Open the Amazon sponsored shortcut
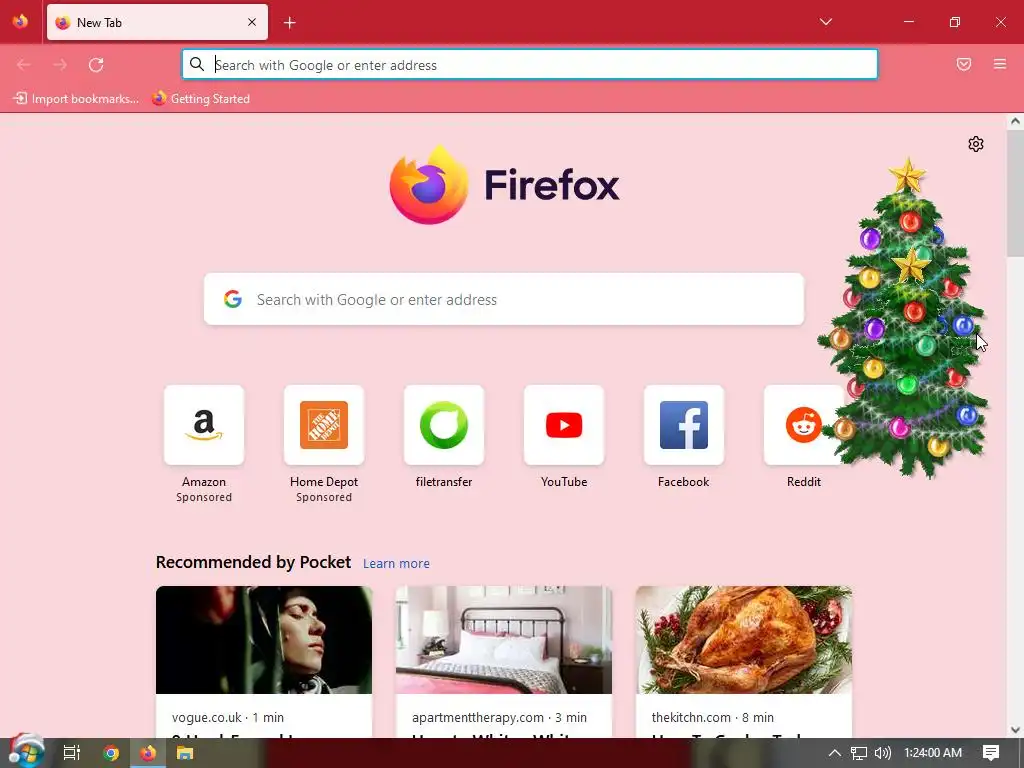 coord(204,425)
